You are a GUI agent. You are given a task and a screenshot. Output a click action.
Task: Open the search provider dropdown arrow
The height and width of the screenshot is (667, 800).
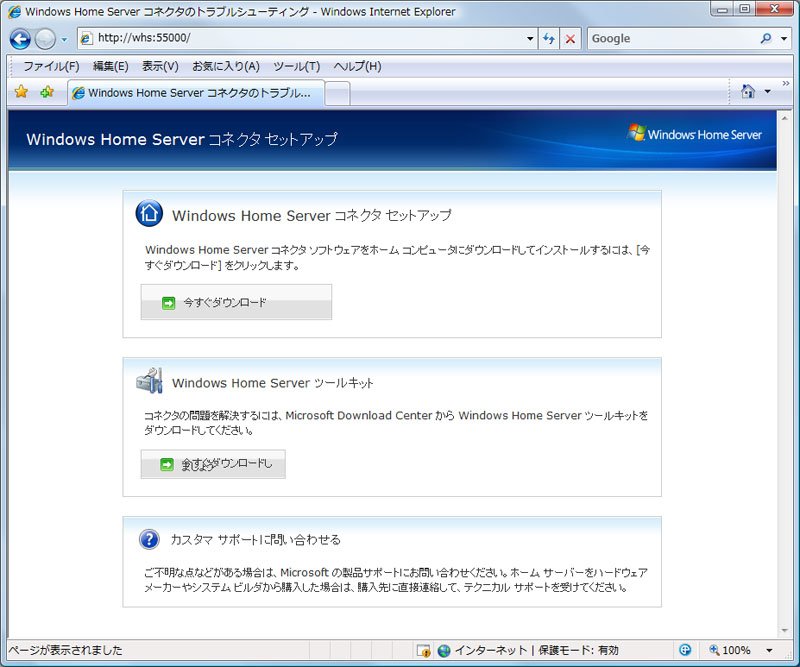pyautogui.click(x=784, y=39)
